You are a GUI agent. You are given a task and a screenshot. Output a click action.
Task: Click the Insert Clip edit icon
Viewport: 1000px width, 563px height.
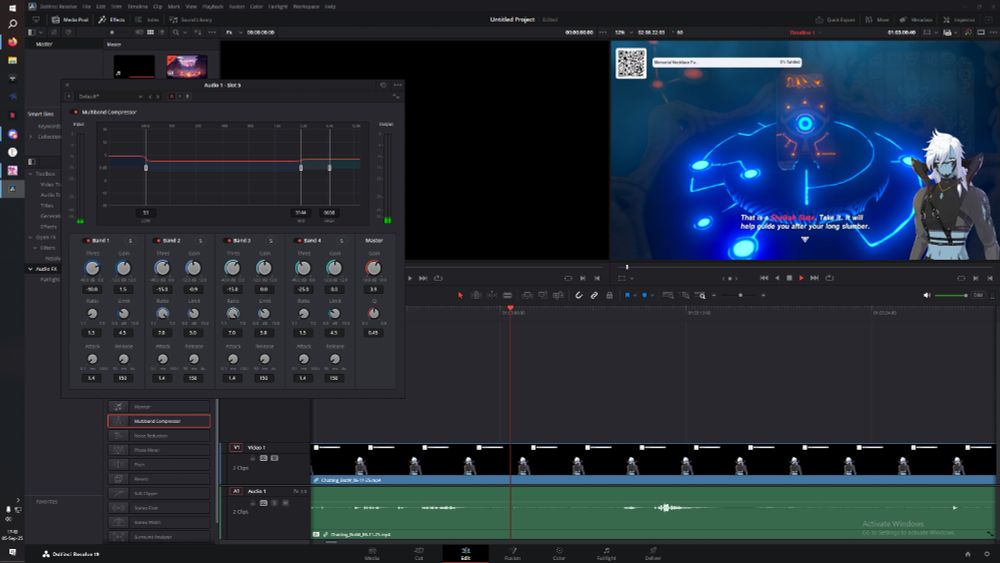click(x=527, y=295)
